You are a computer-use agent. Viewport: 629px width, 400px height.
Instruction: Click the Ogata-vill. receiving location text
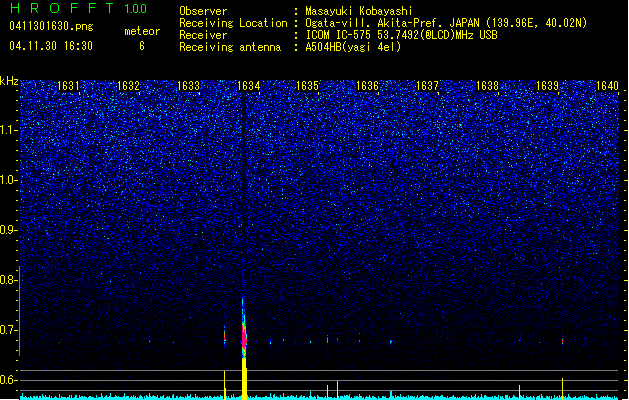[446, 23]
